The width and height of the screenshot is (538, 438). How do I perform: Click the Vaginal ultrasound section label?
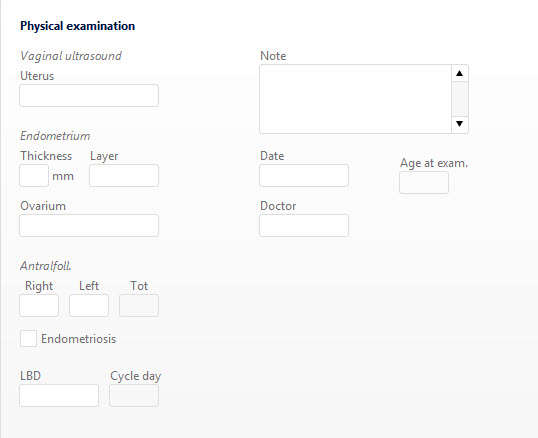71,56
